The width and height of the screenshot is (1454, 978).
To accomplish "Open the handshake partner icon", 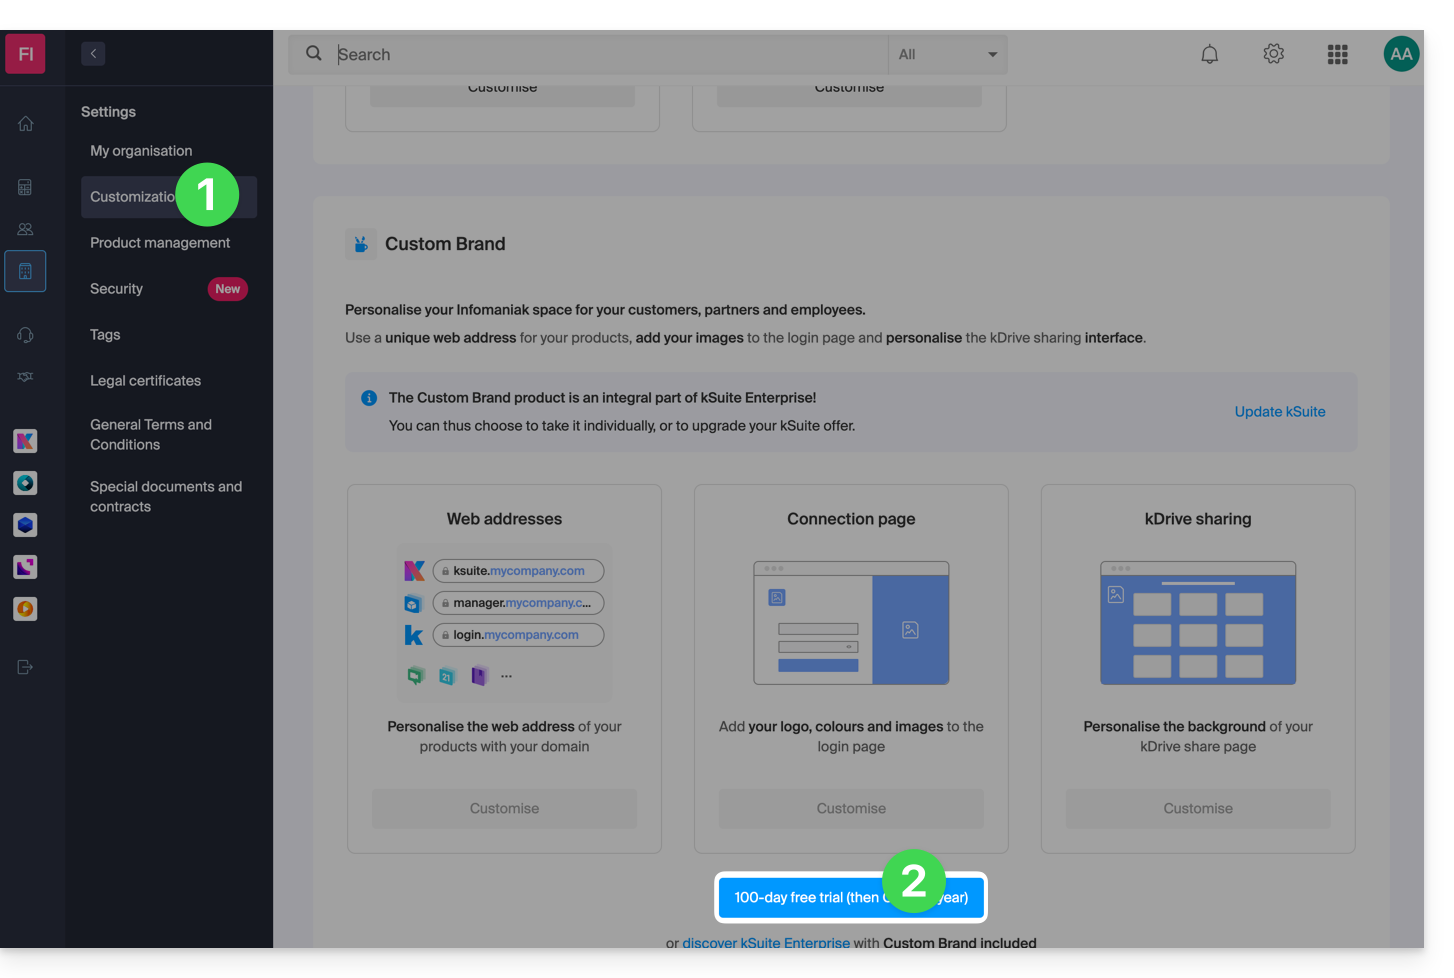I will [x=25, y=377].
